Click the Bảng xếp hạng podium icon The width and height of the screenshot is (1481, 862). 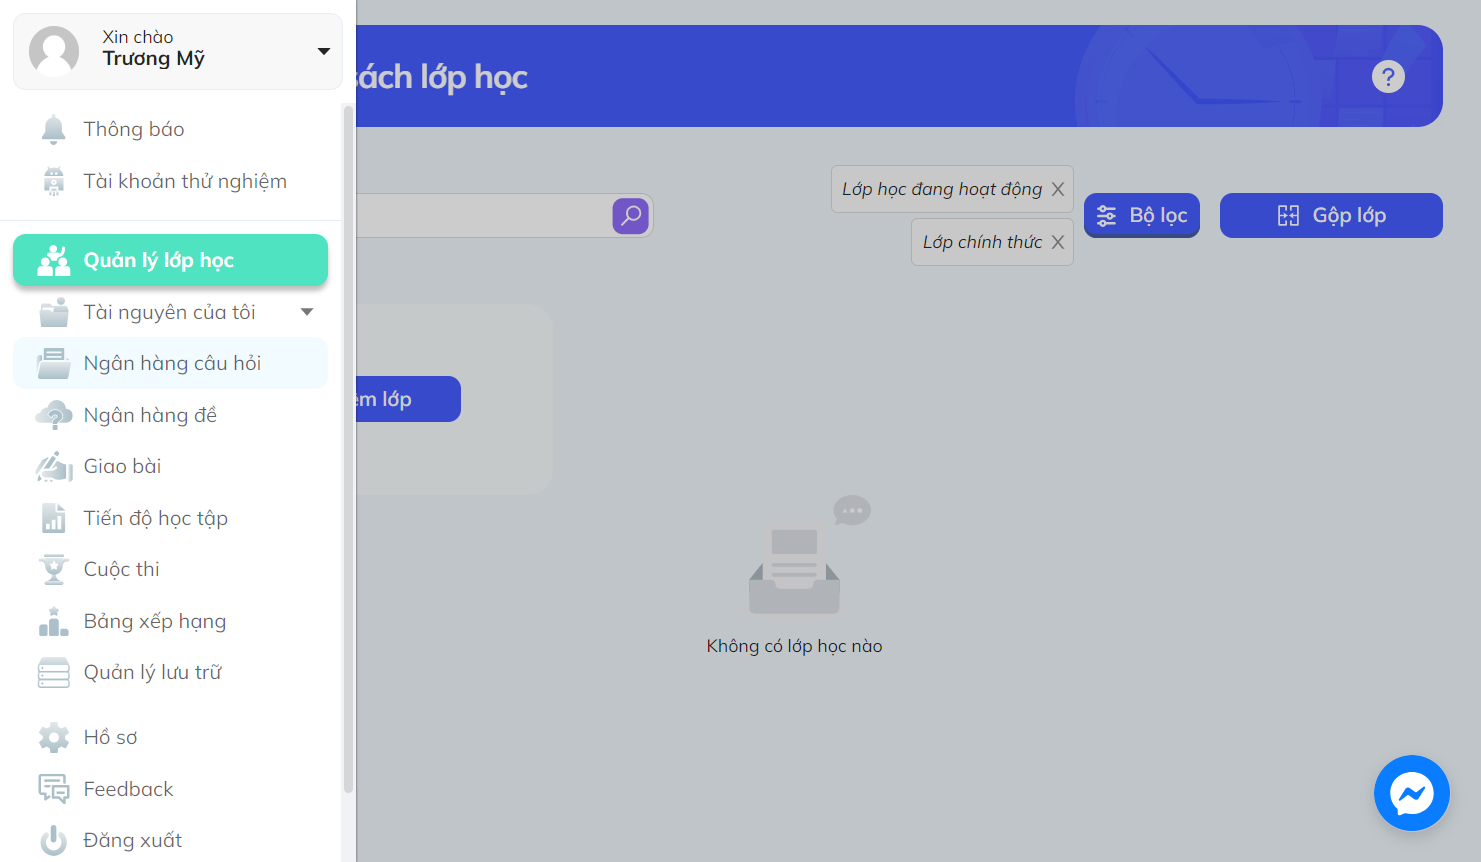point(54,621)
